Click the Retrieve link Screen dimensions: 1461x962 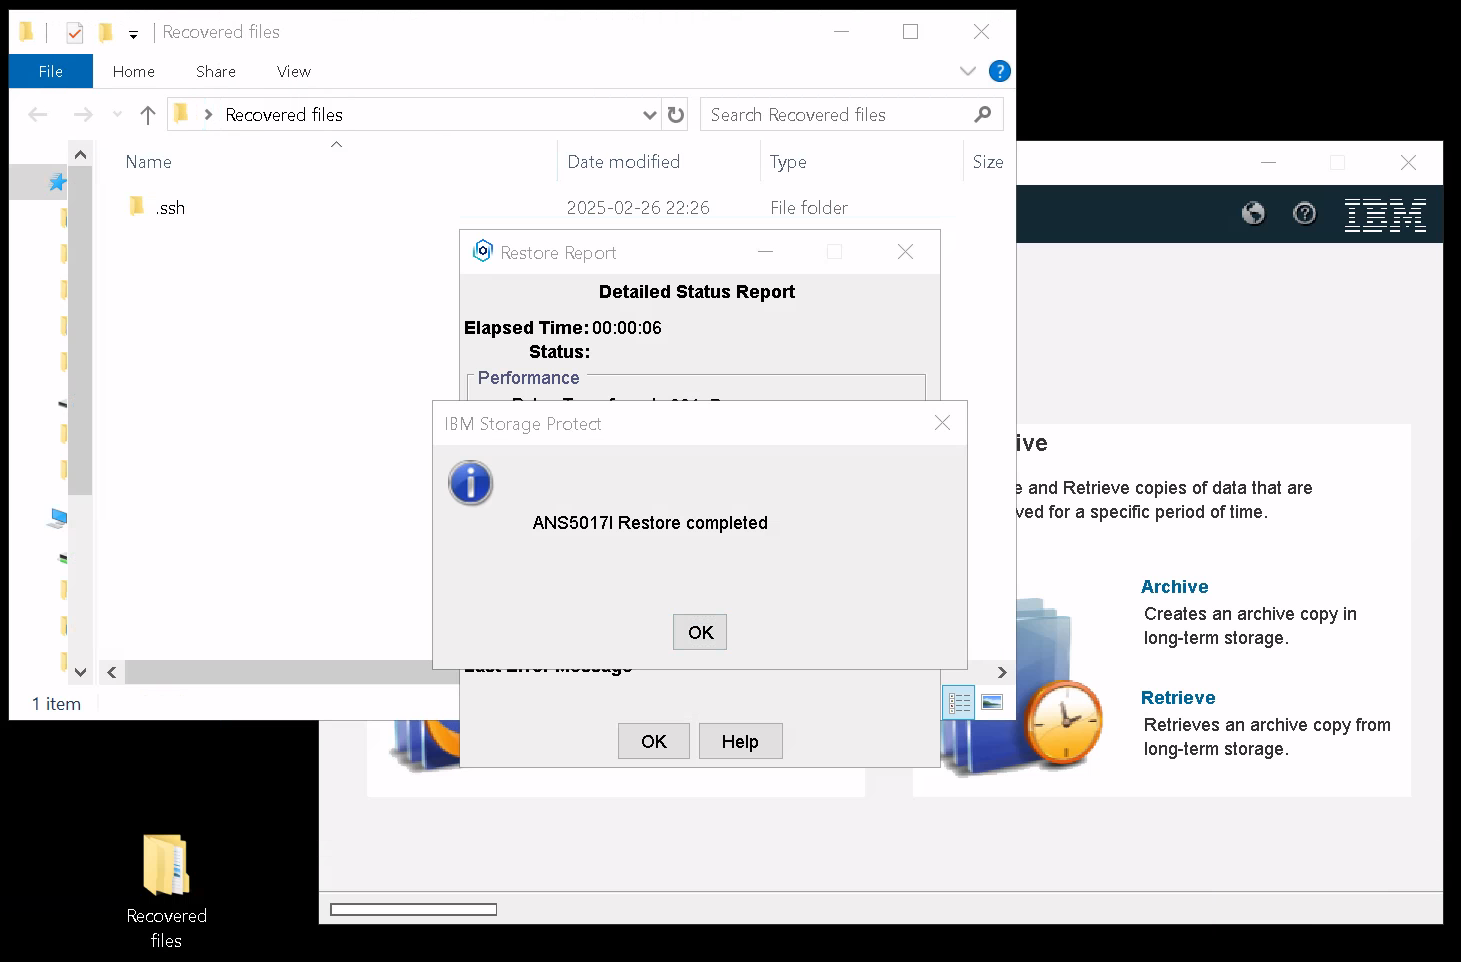1178,698
